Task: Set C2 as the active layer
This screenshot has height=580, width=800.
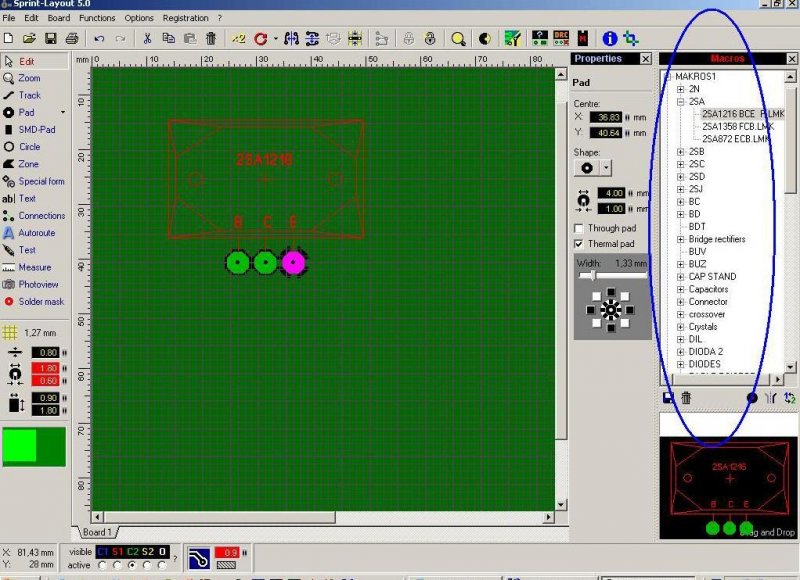Action: click(132, 565)
